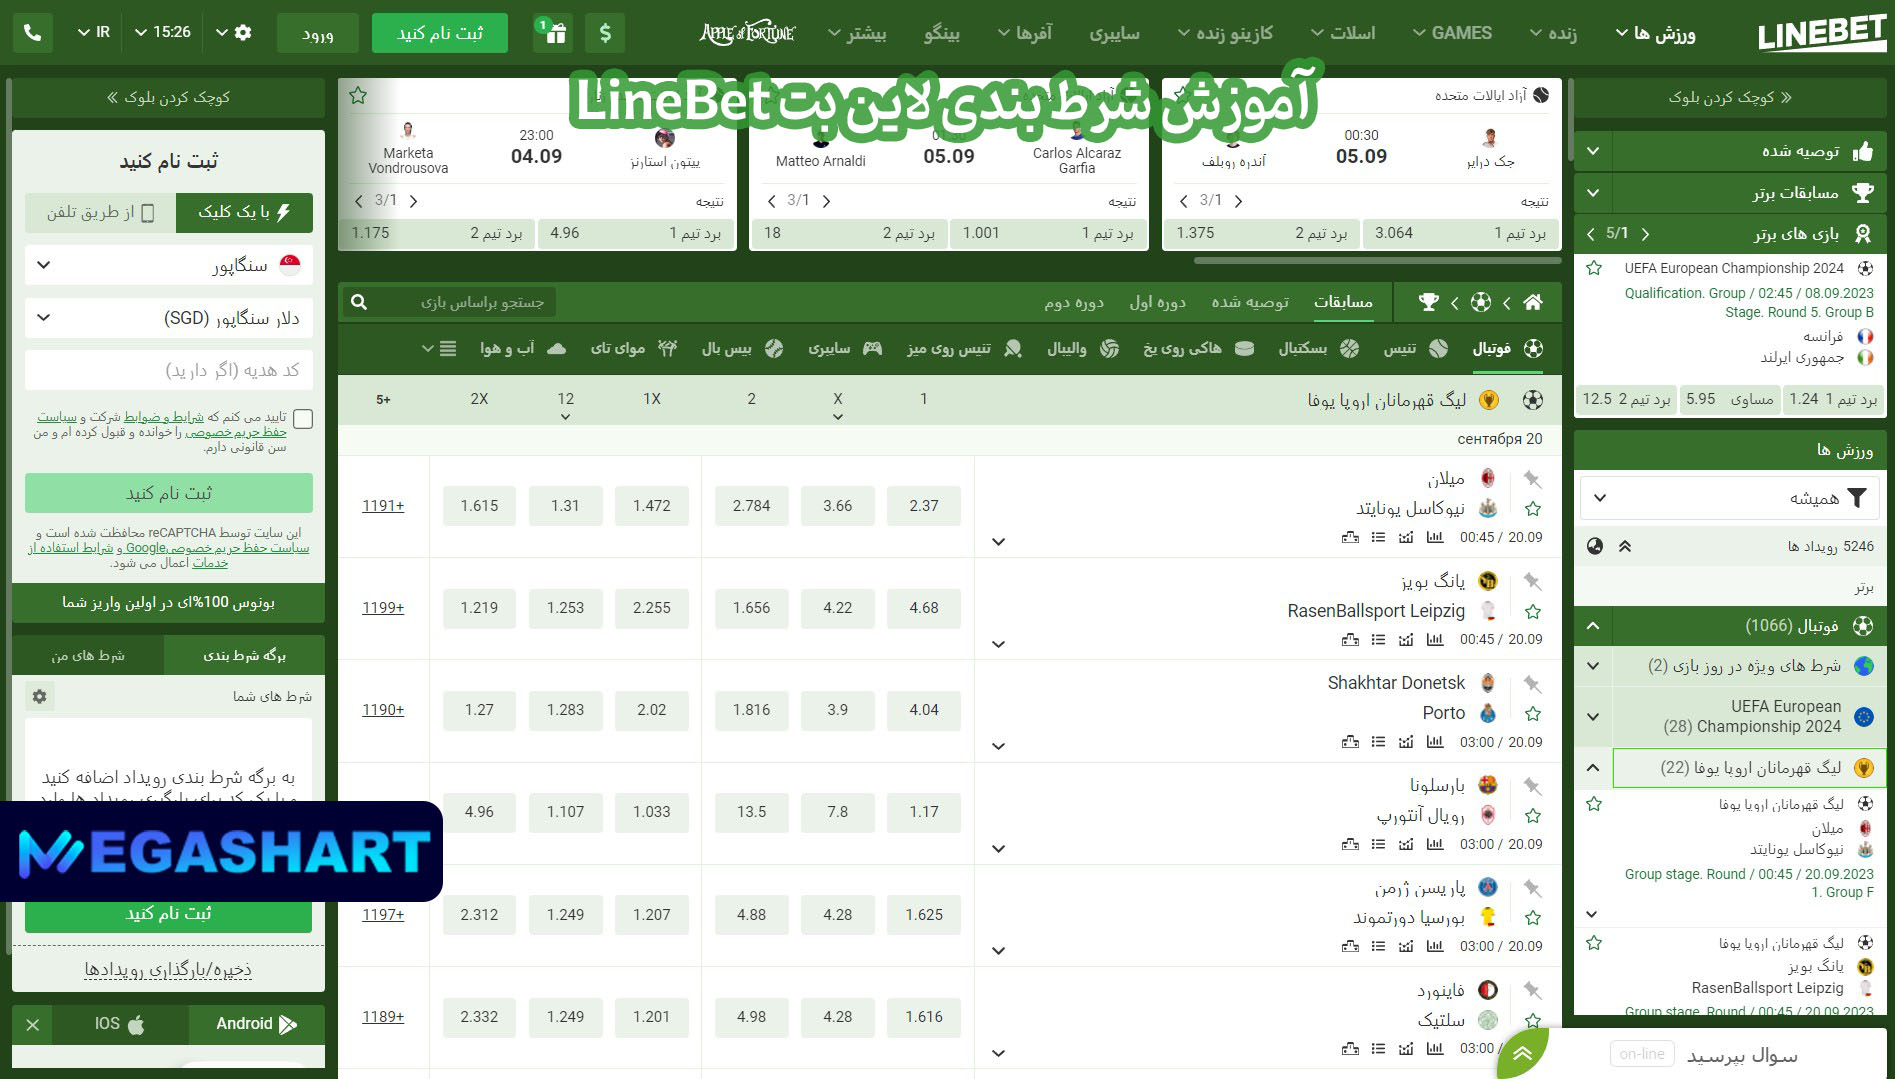Click the bet slip settings gear
This screenshot has width=1895, height=1079.
[x=40, y=696]
